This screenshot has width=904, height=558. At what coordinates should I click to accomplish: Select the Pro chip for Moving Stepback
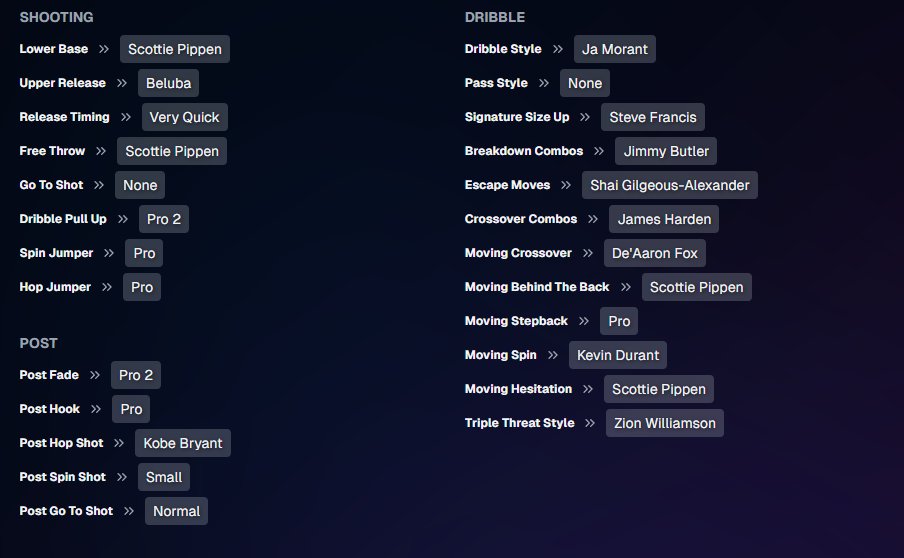pos(619,321)
